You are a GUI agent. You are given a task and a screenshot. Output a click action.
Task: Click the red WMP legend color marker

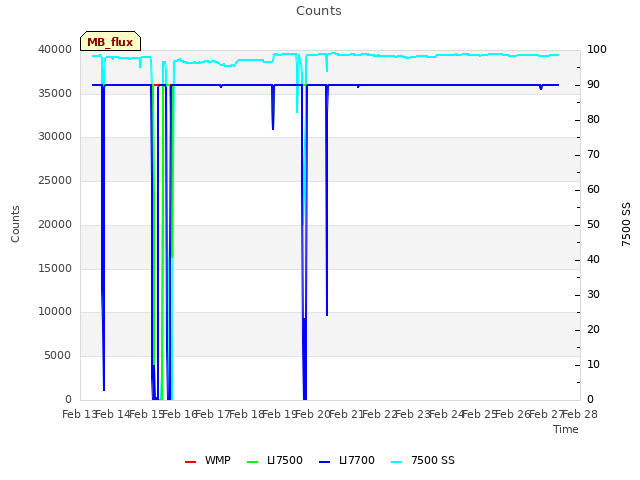tap(191, 462)
